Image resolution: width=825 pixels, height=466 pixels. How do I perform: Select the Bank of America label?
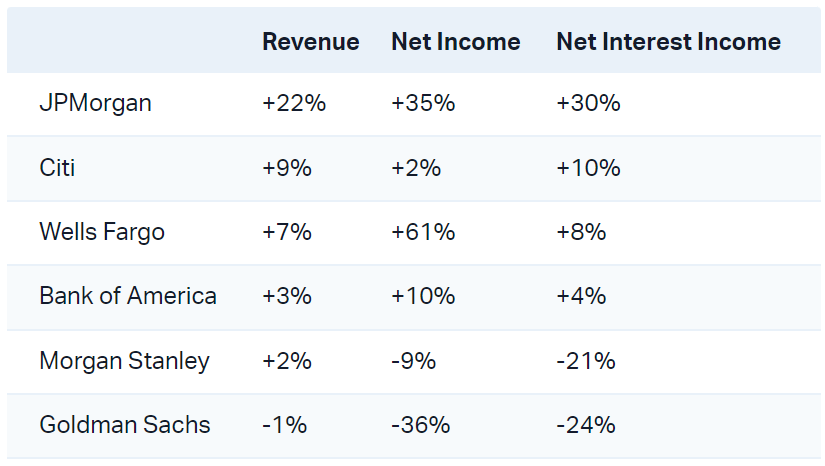[x=128, y=296]
